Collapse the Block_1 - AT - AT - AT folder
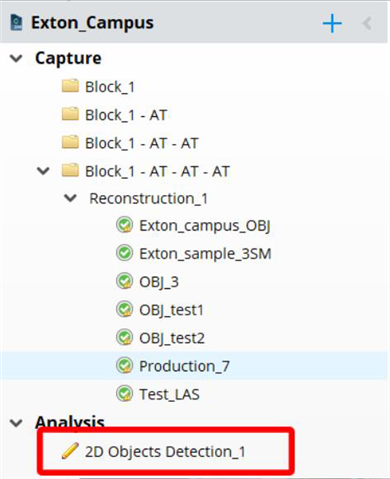This screenshot has width=390, height=479. (x=43, y=171)
